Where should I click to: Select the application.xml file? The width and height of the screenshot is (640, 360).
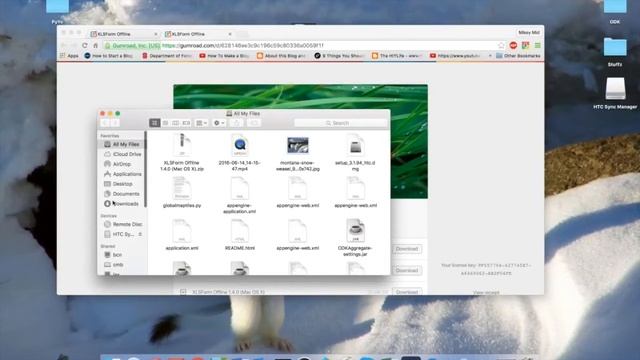pos(182,235)
